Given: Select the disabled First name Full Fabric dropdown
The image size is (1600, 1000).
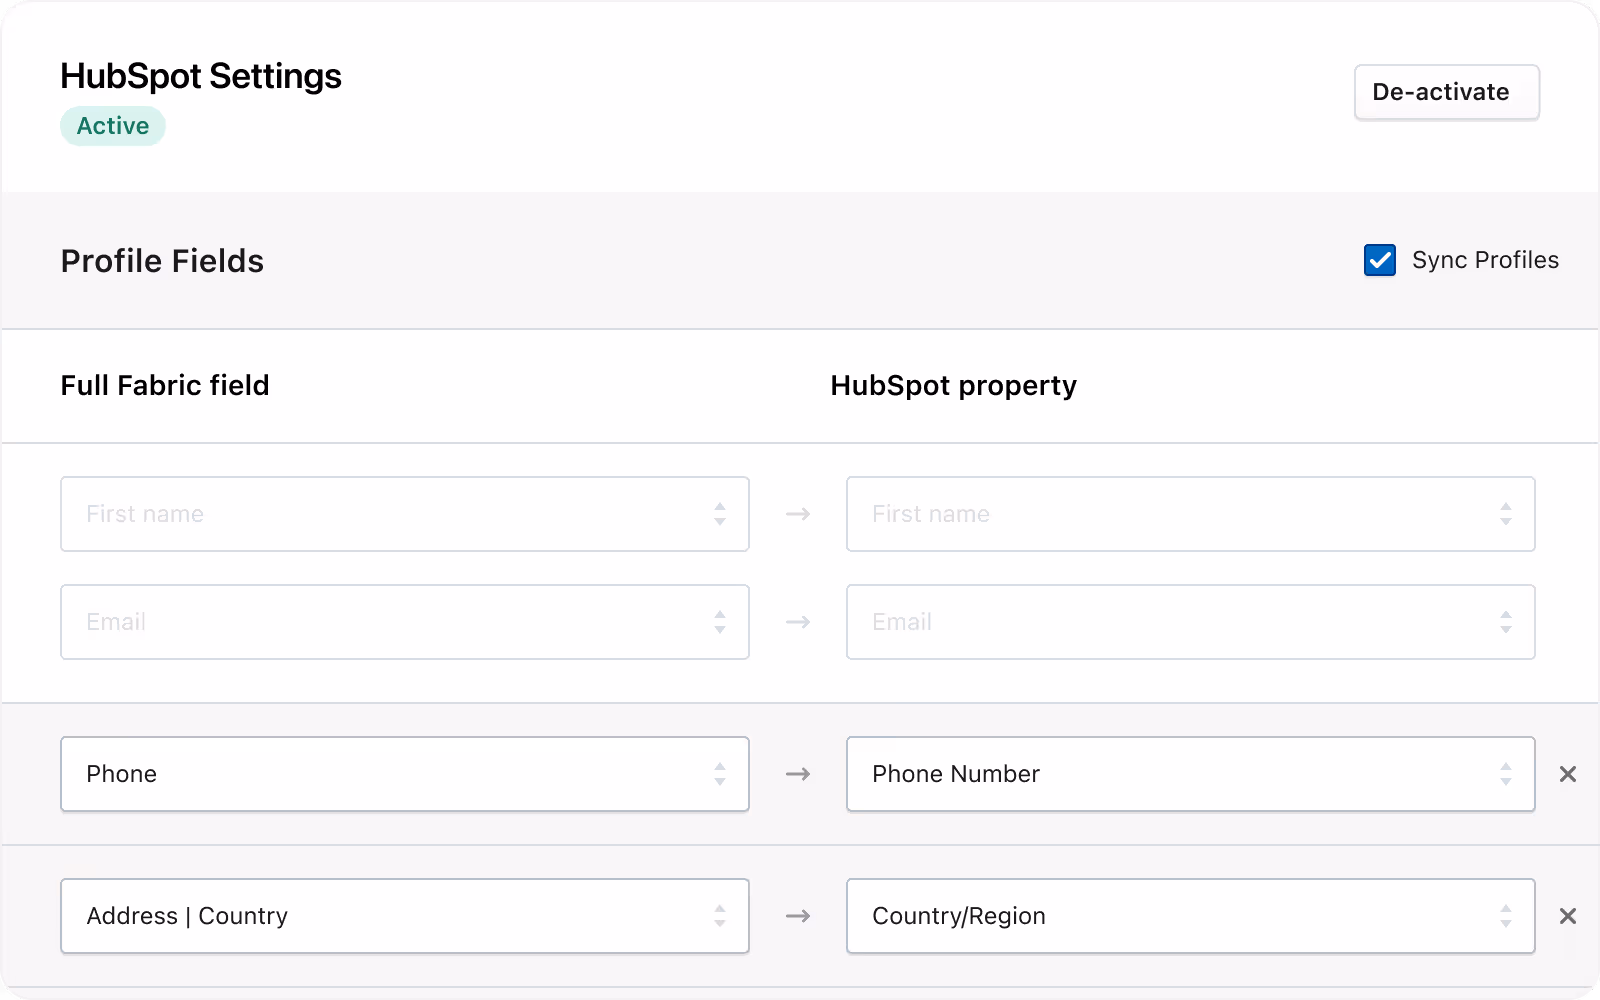Looking at the screenshot, I should pyautogui.click(x=404, y=514).
